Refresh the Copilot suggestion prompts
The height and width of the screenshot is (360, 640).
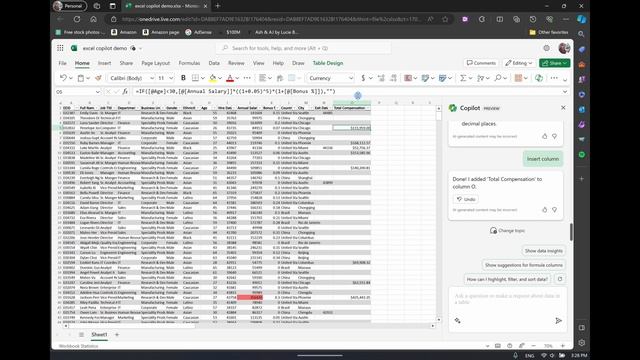pyautogui.click(x=560, y=279)
